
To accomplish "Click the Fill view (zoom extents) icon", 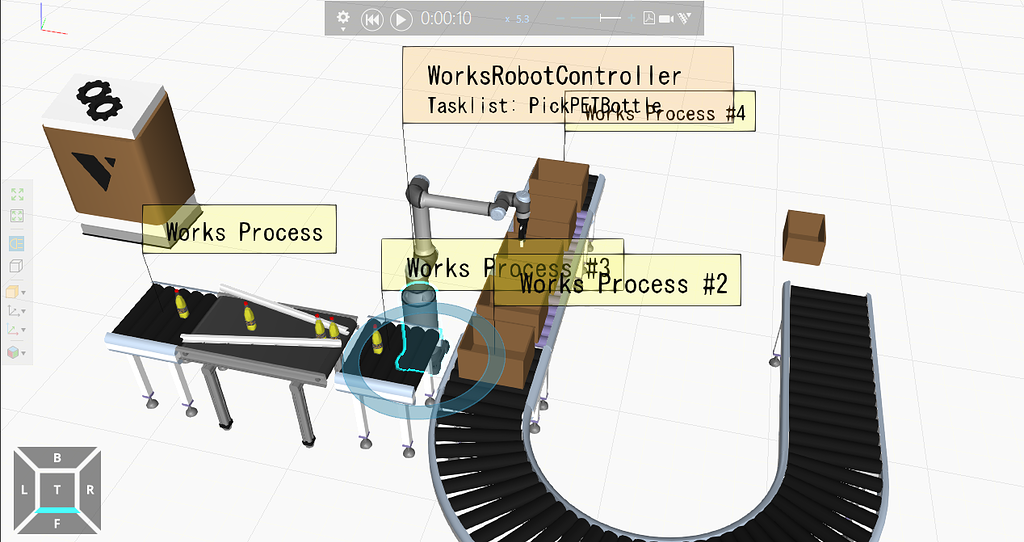I will (x=17, y=194).
